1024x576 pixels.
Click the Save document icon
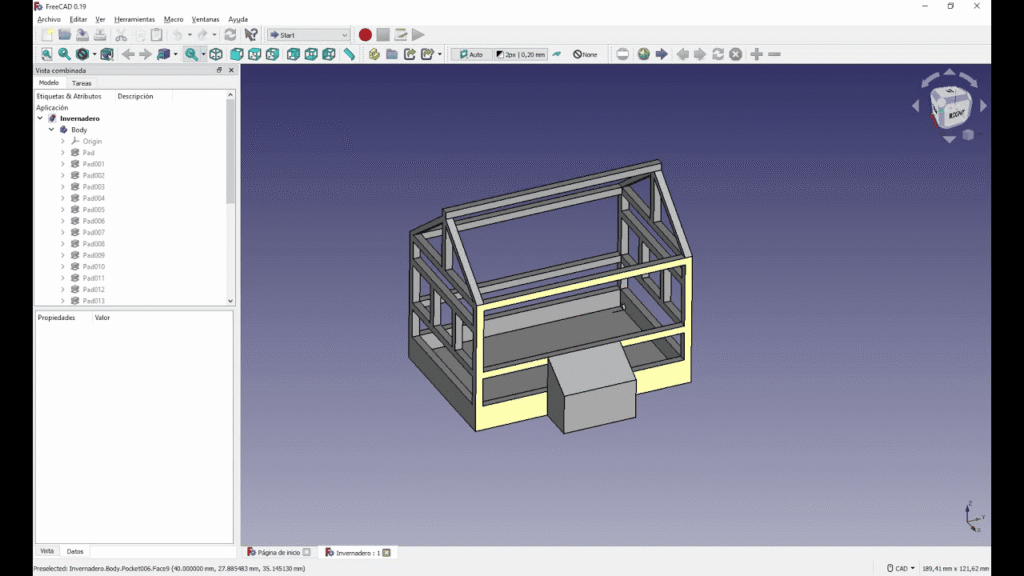(x=82, y=35)
